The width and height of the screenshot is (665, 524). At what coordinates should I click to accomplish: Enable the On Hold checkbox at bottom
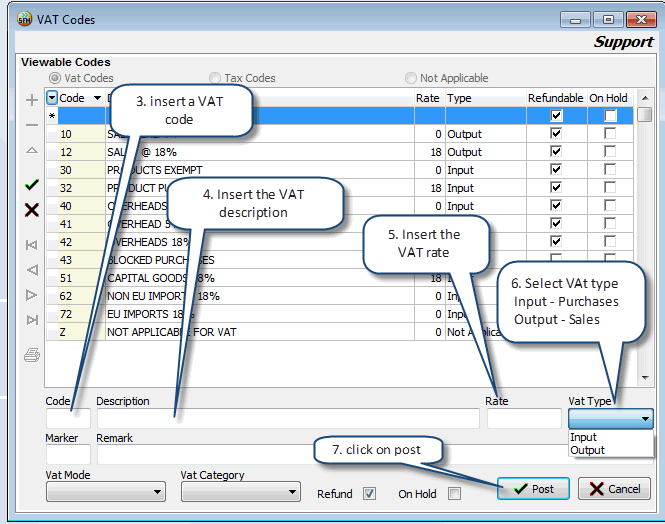tap(455, 493)
